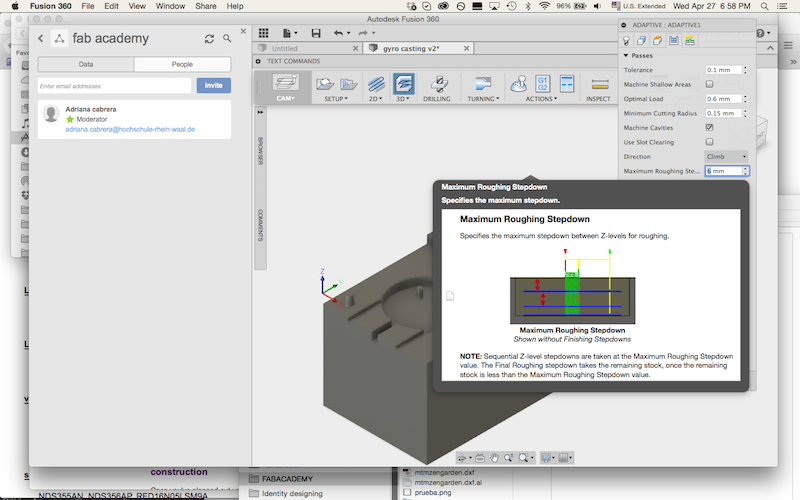Open the data panel grid icon

point(263,33)
